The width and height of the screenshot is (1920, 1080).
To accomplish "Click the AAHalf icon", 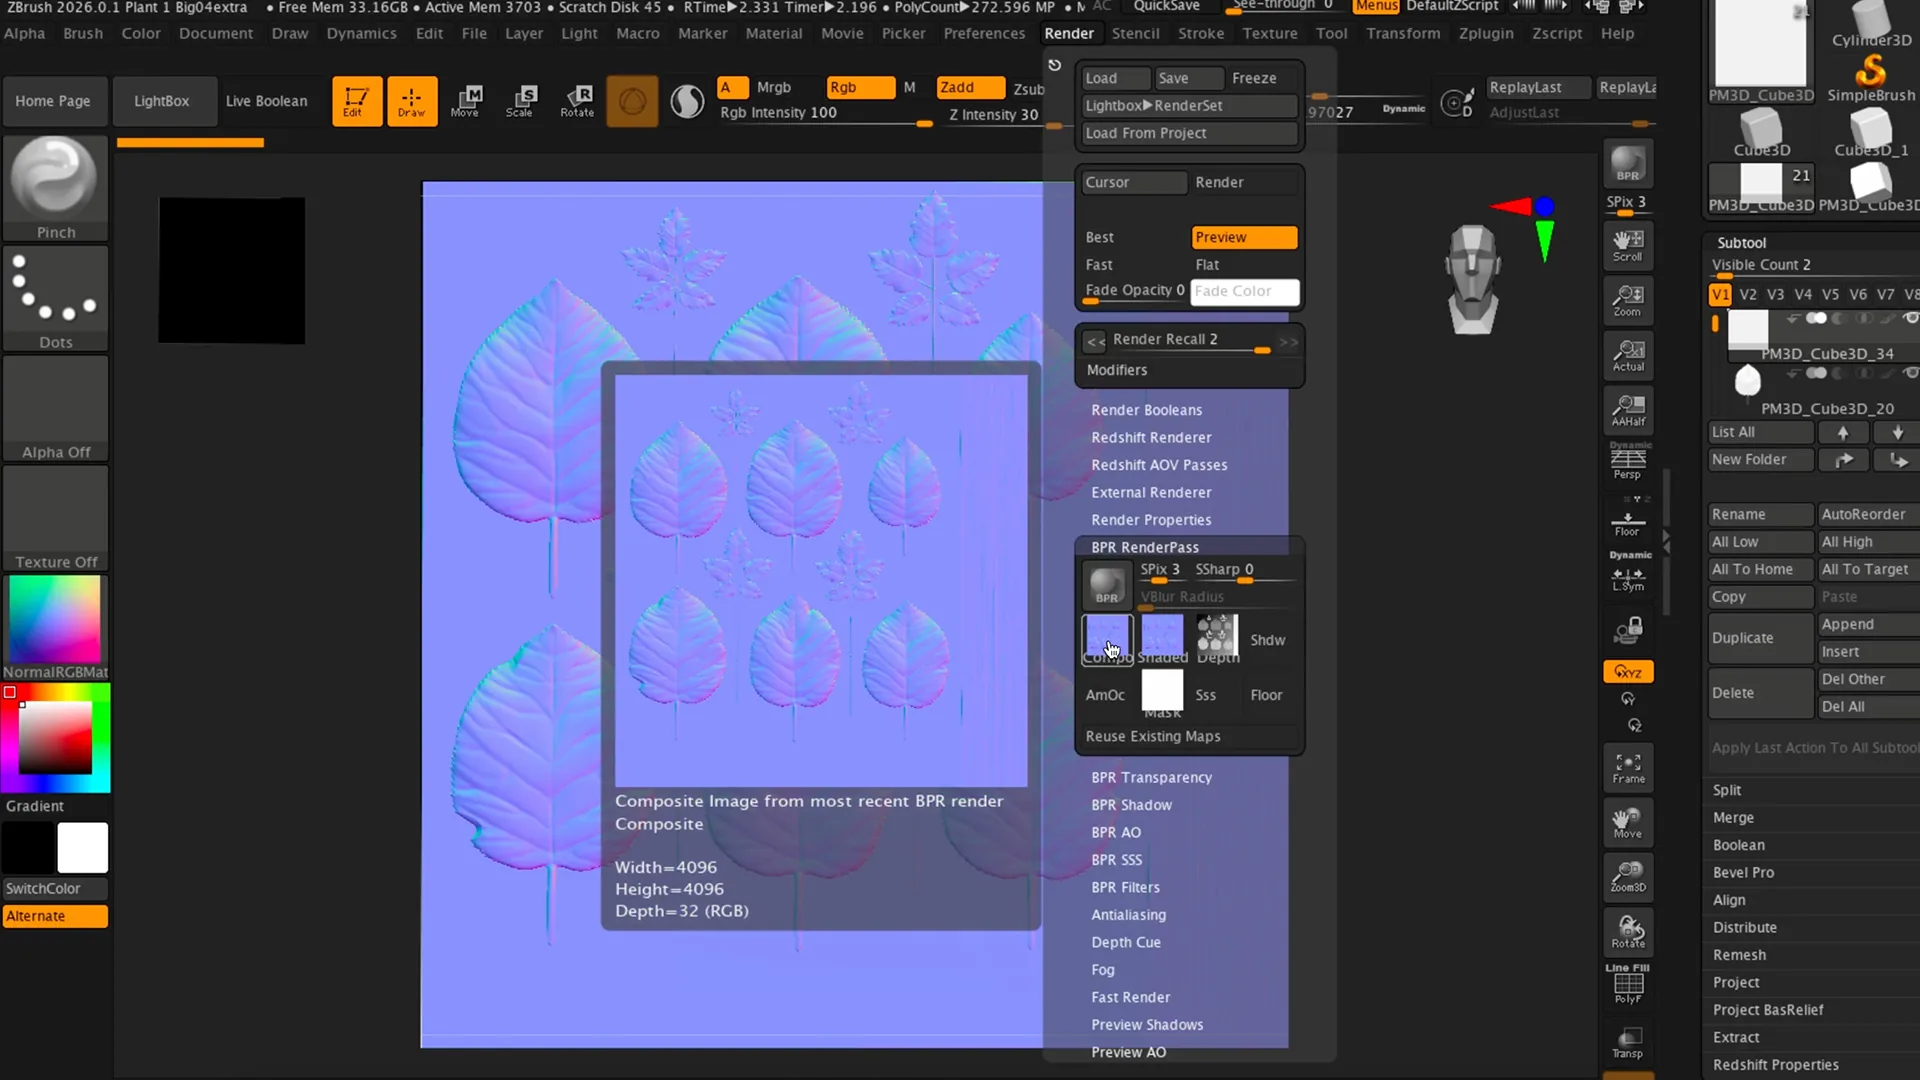I will [x=1628, y=410].
